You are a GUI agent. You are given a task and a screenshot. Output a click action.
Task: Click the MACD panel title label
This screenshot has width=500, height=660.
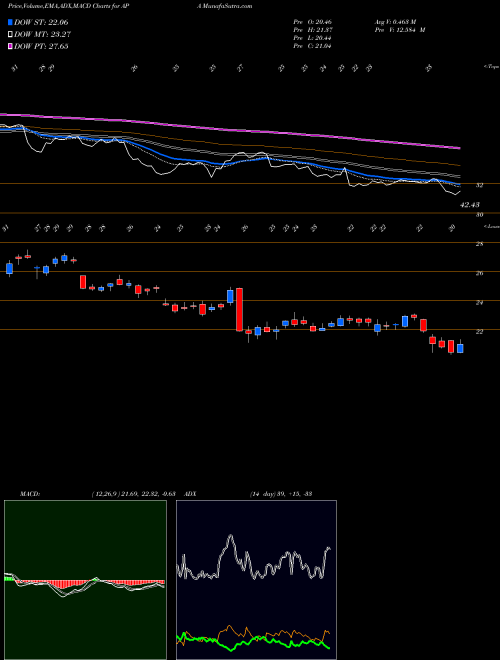pos(29,494)
